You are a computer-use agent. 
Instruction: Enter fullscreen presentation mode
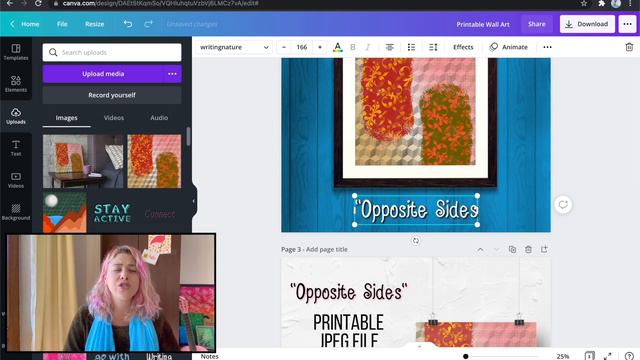(x=608, y=356)
